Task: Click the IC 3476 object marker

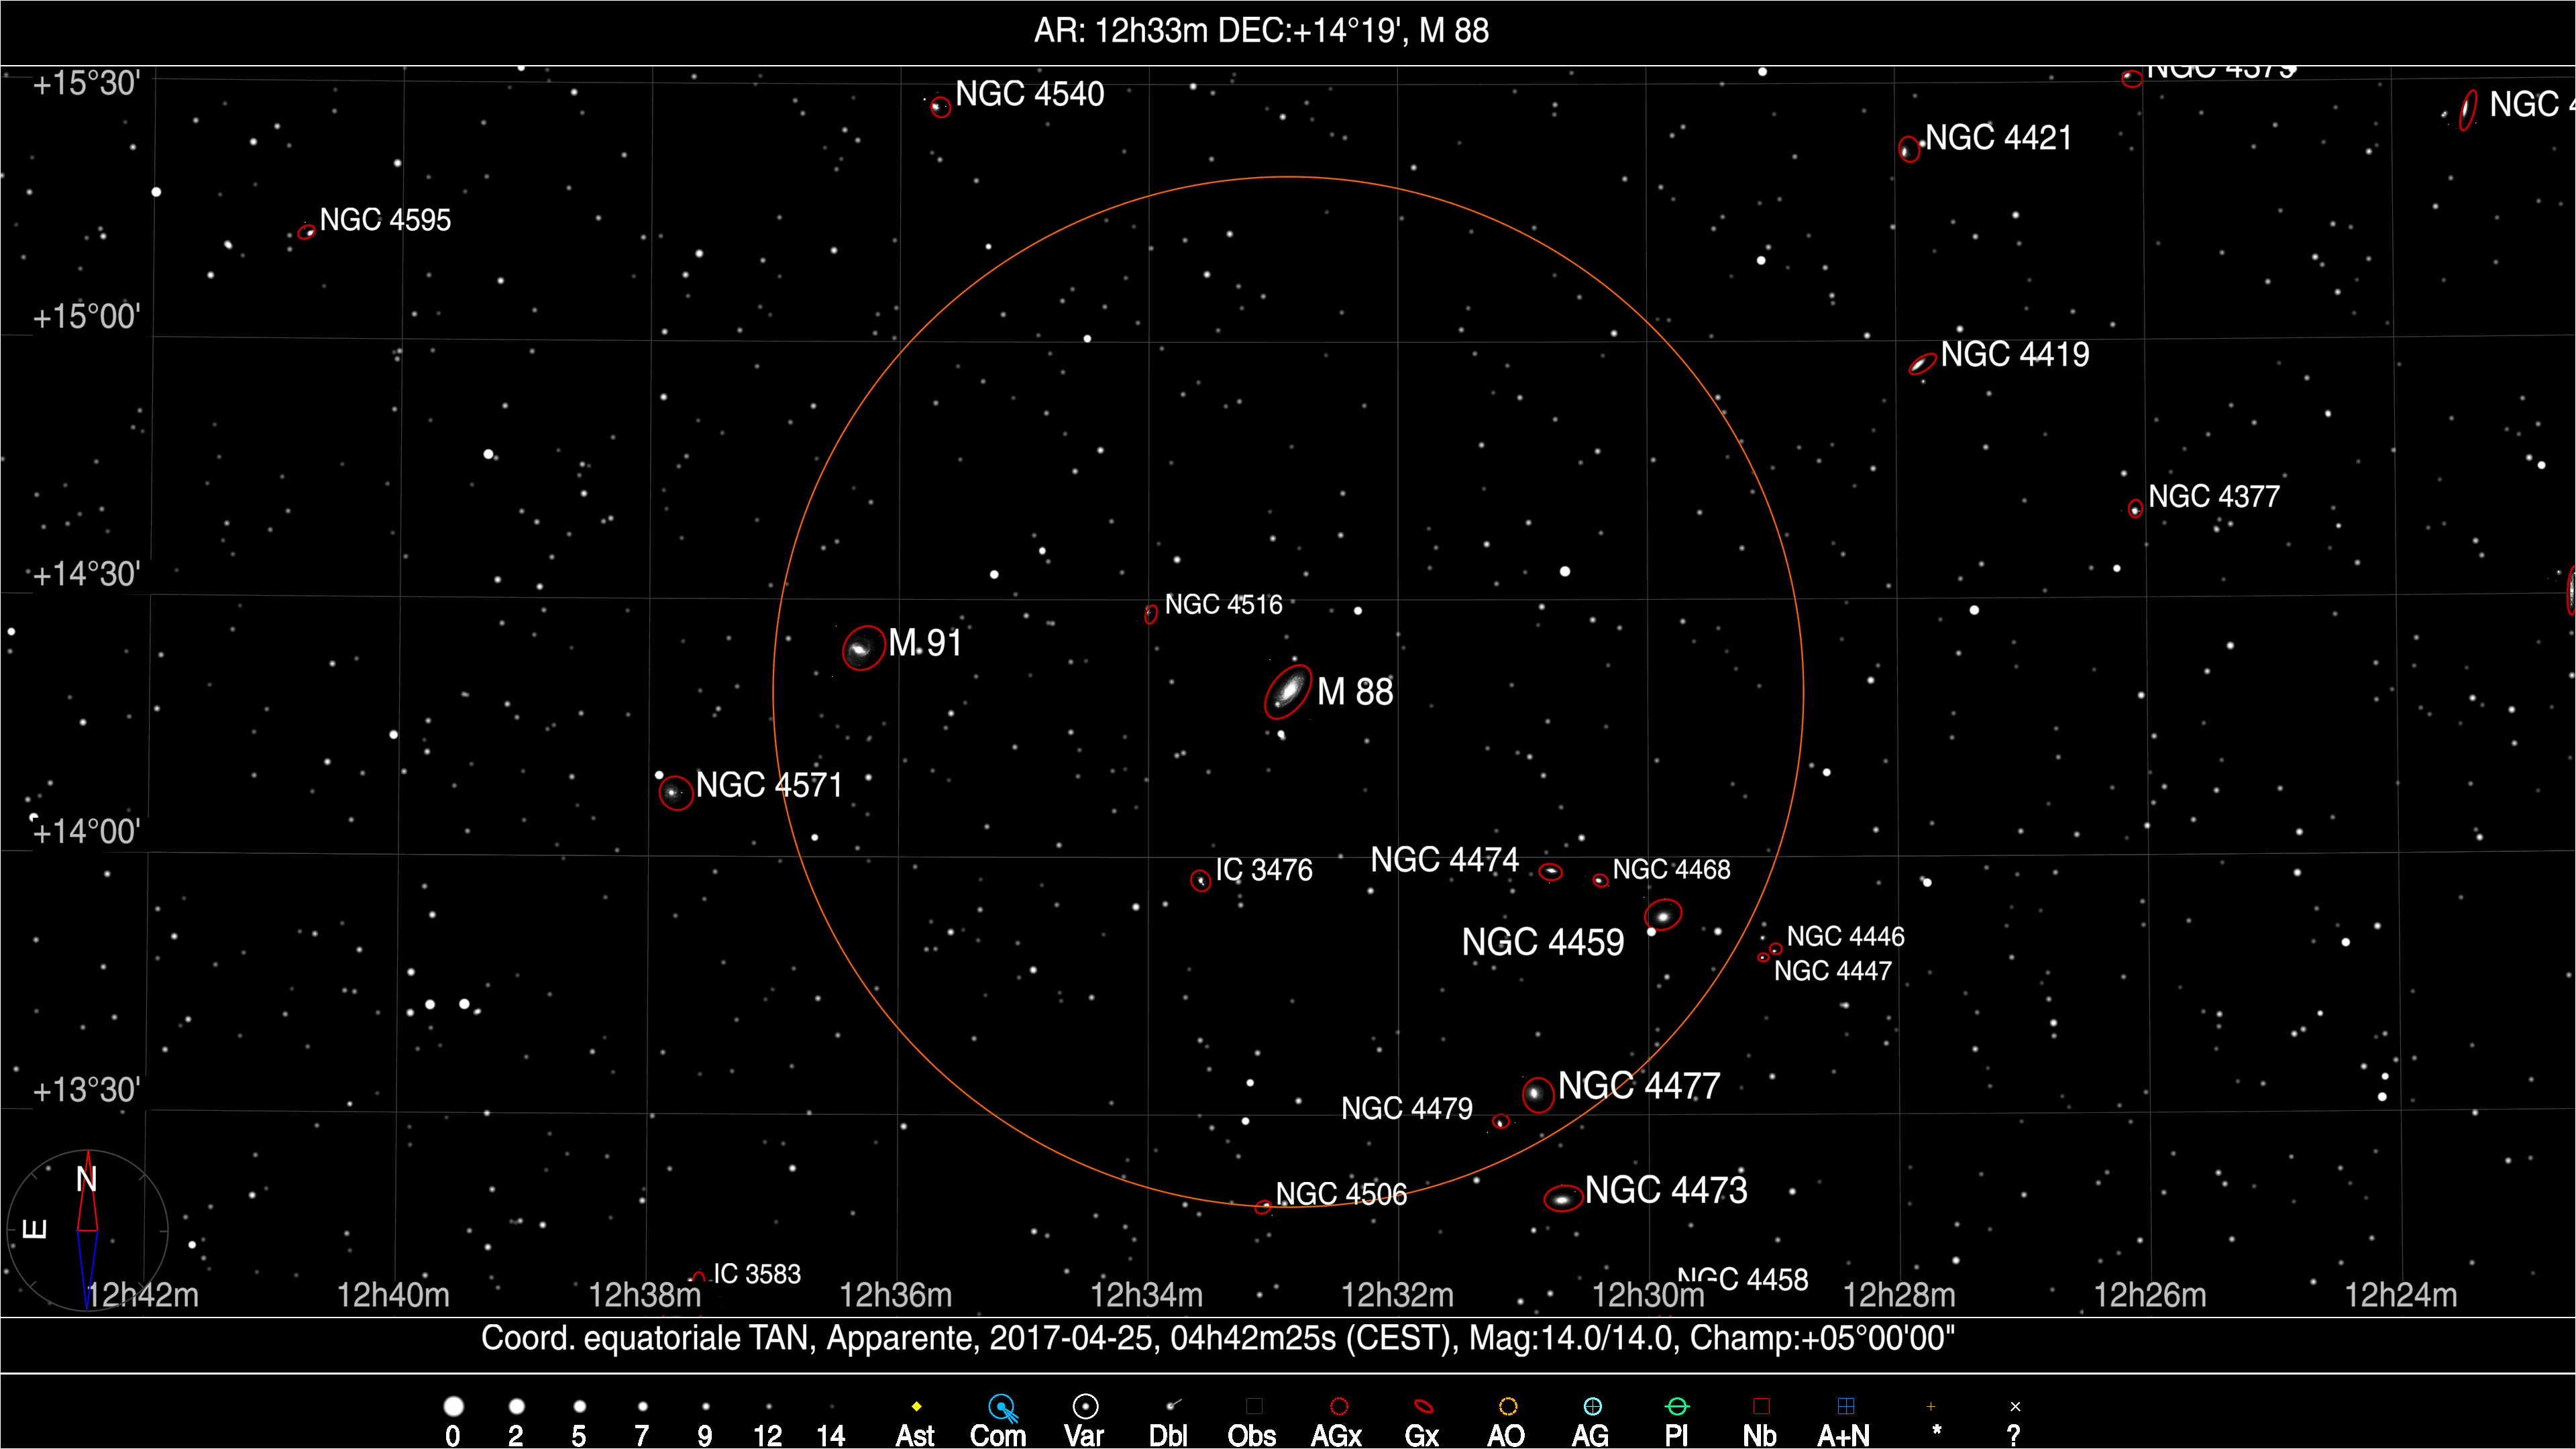Action: coord(1200,881)
